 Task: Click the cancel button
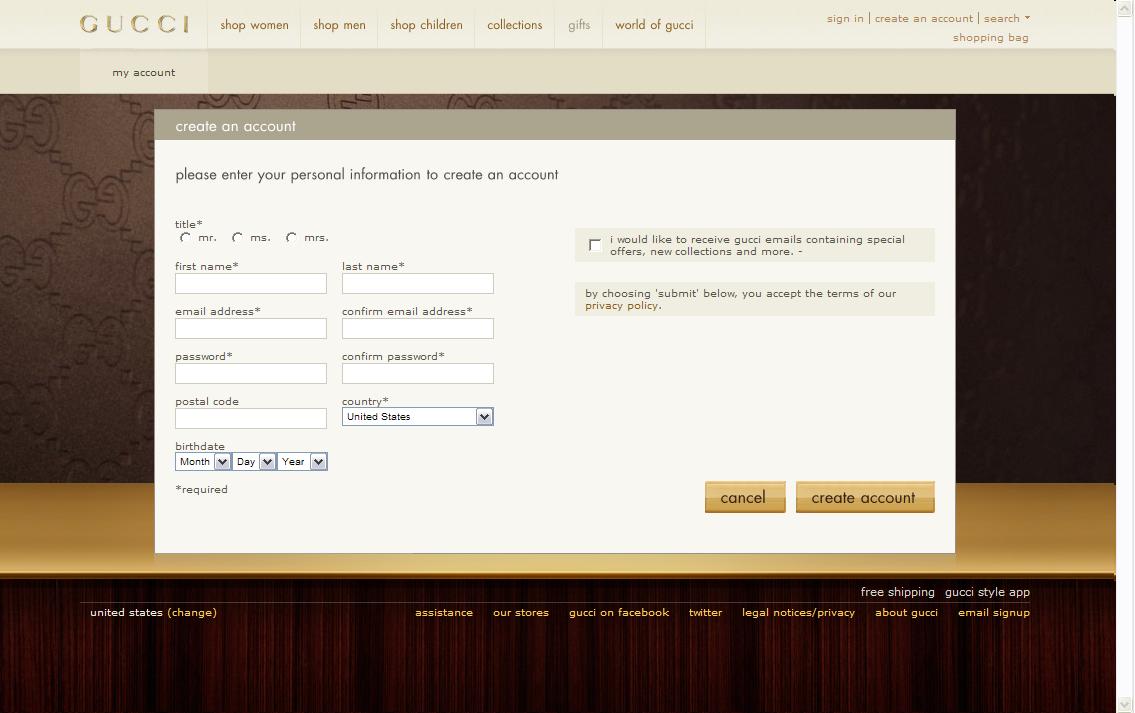(745, 497)
